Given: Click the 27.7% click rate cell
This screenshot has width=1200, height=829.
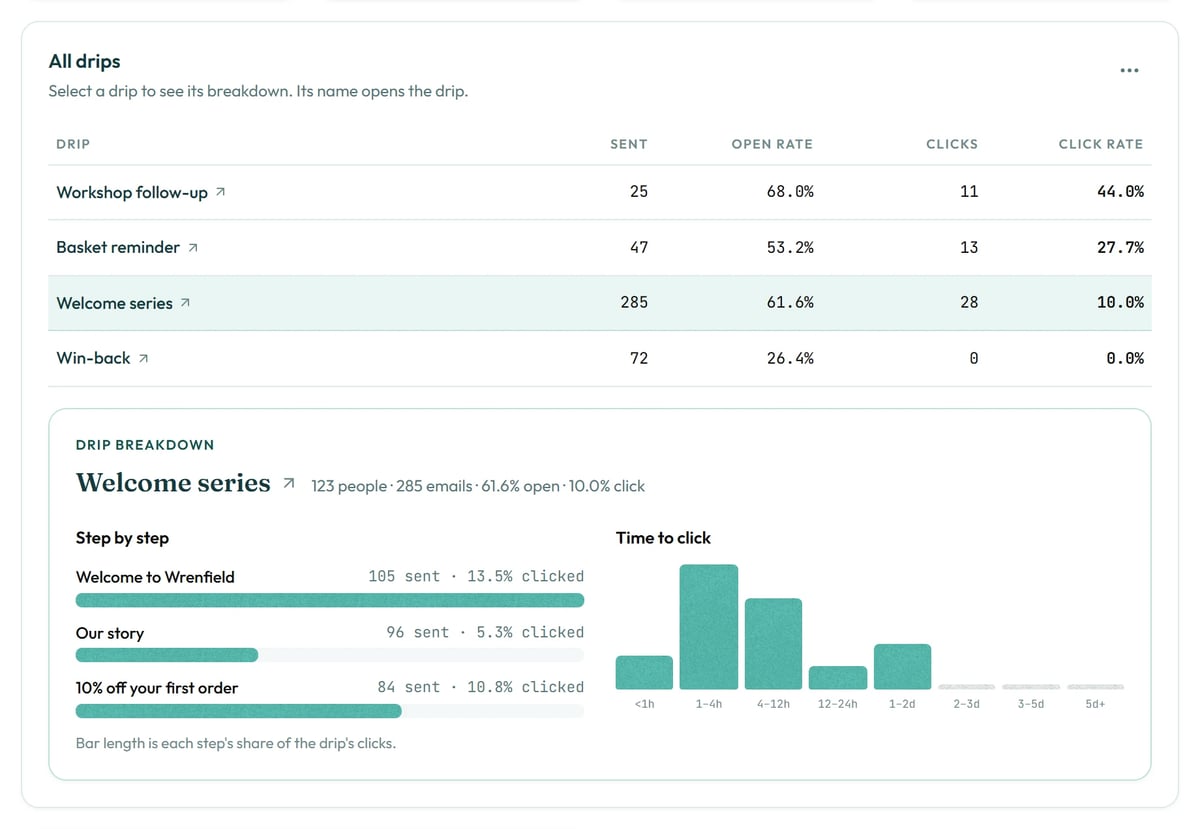Looking at the screenshot, I should tap(1120, 247).
